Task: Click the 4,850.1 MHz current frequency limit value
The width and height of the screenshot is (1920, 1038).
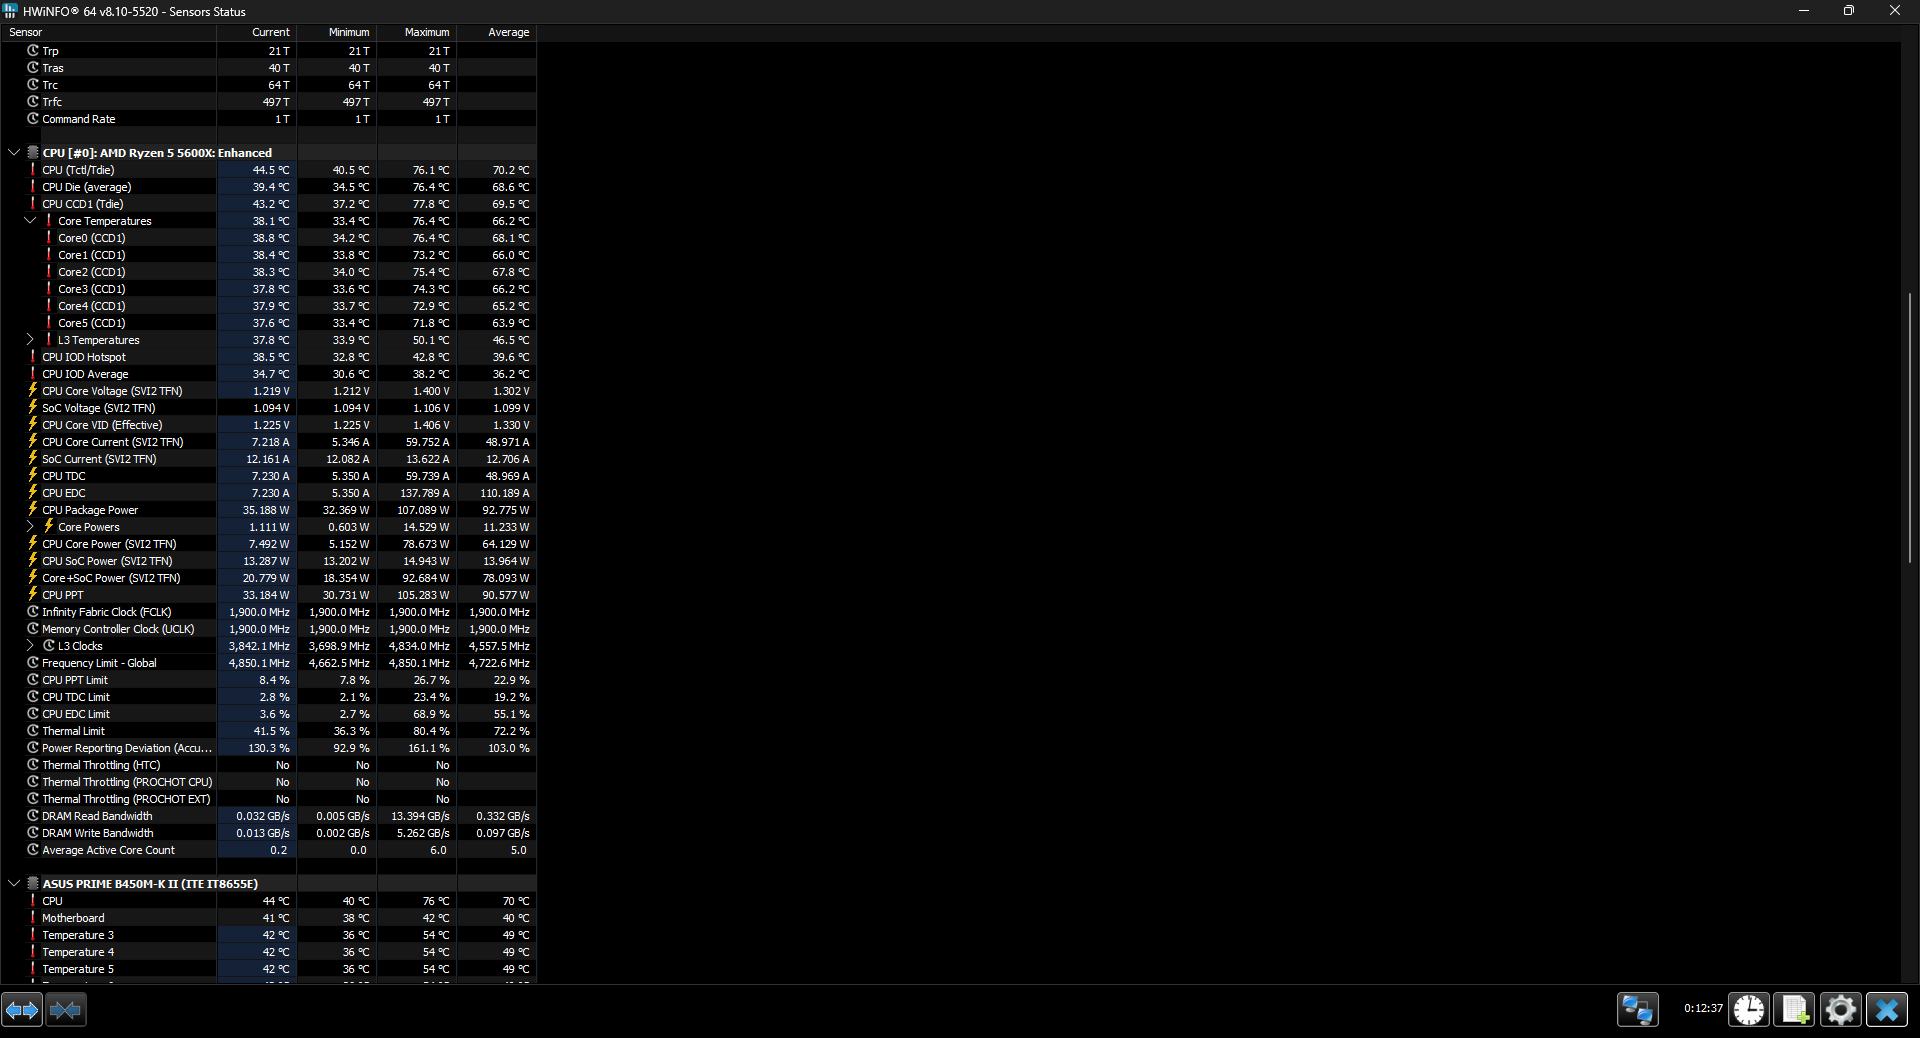Action: (x=259, y=663)
